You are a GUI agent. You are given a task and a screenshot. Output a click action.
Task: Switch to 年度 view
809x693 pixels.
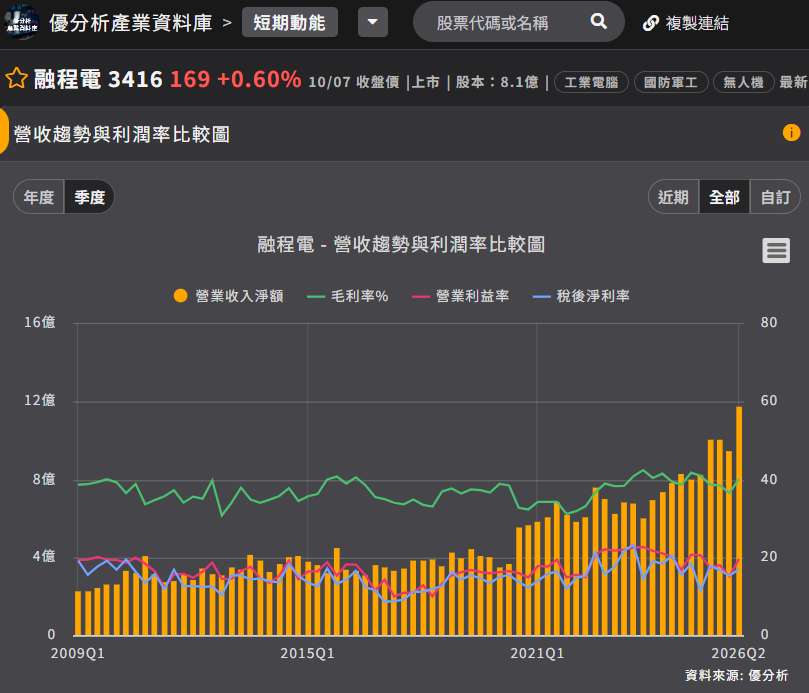coord(39,197)
